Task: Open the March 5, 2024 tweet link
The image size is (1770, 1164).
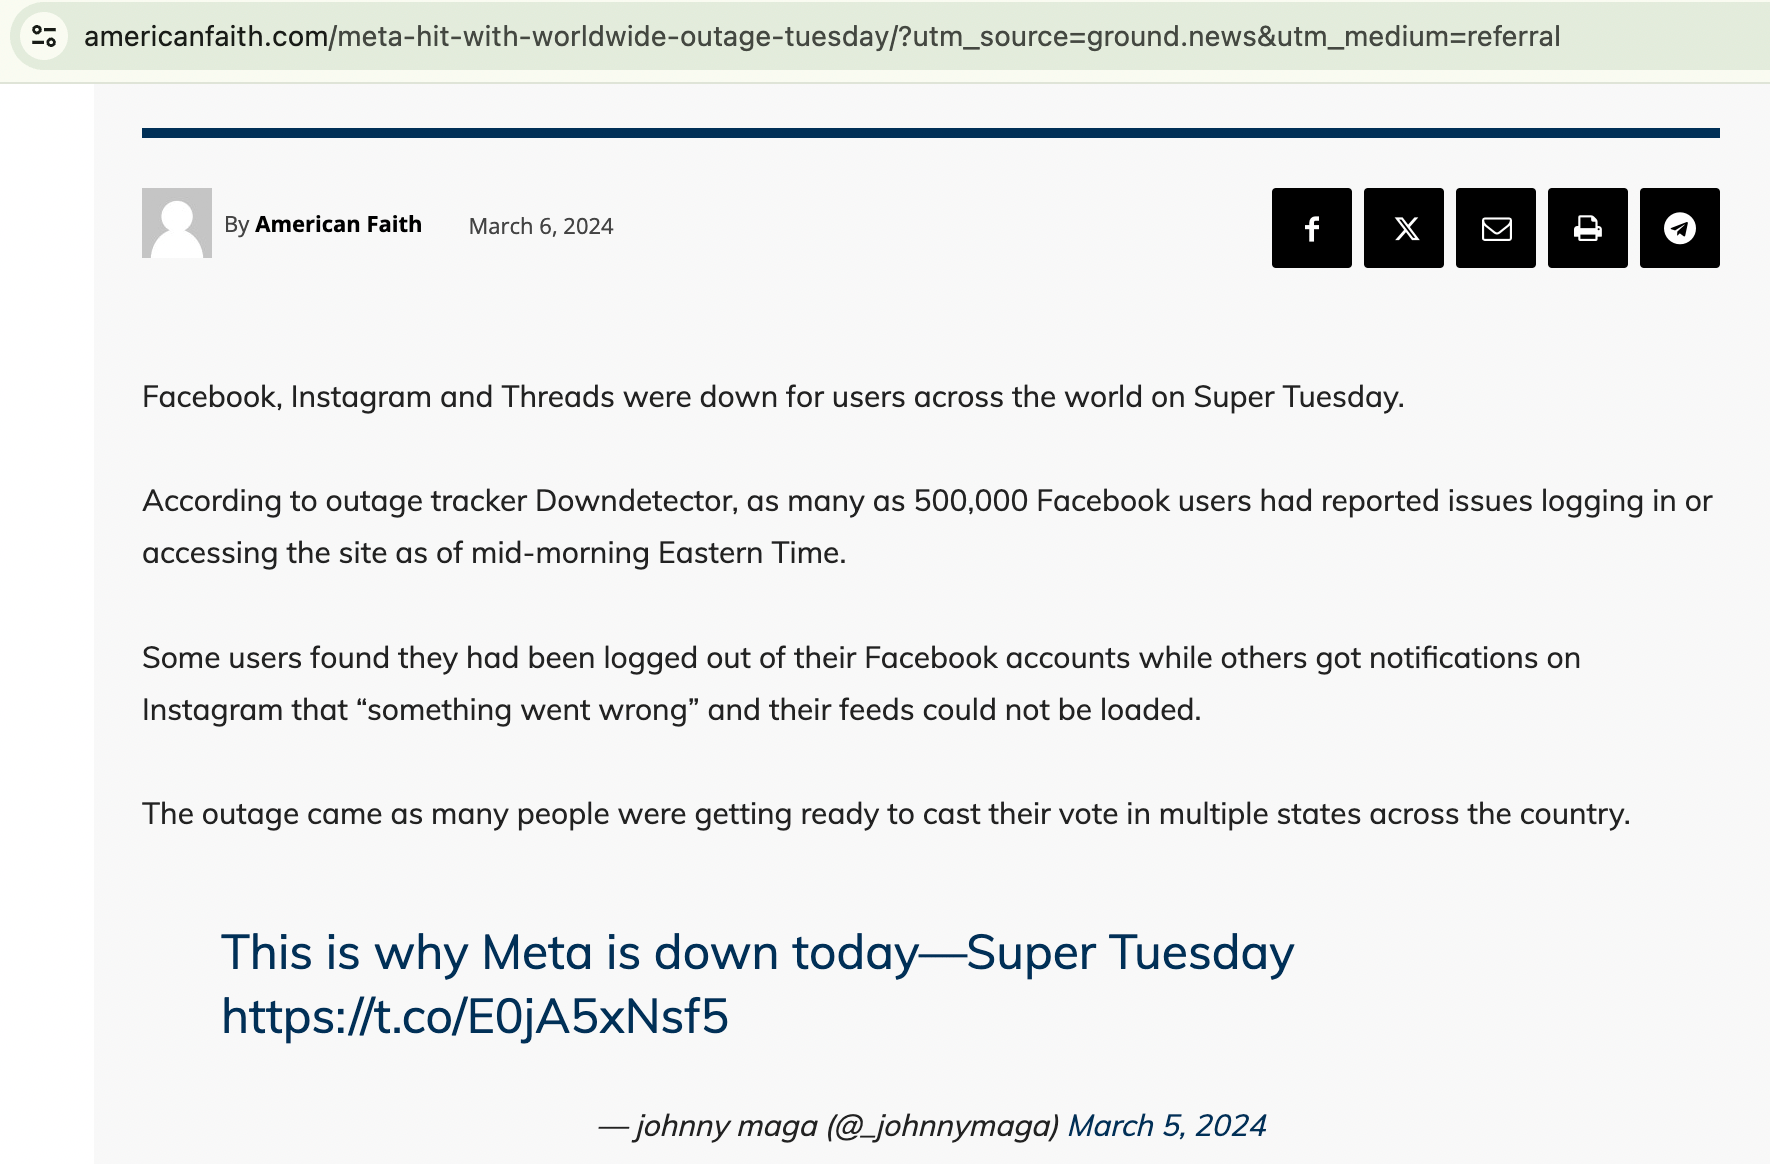Action: click(x=1167, y=1126)
